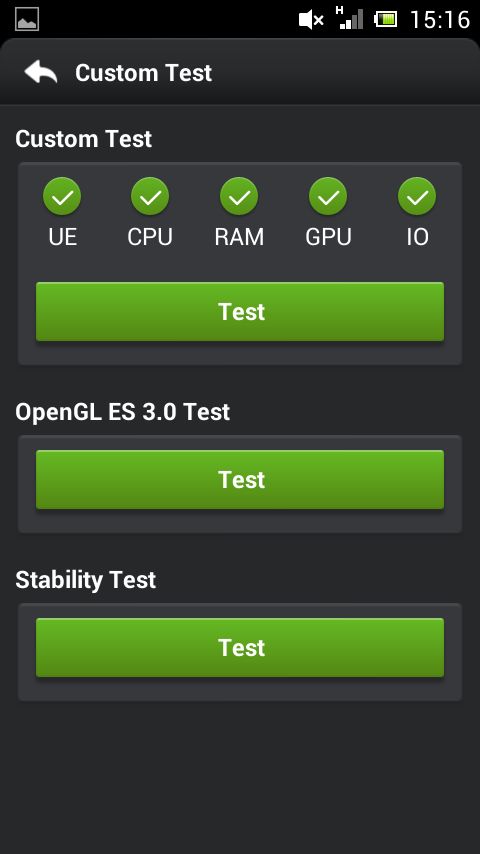Tap the signal strength bars icon

point(349,18)
